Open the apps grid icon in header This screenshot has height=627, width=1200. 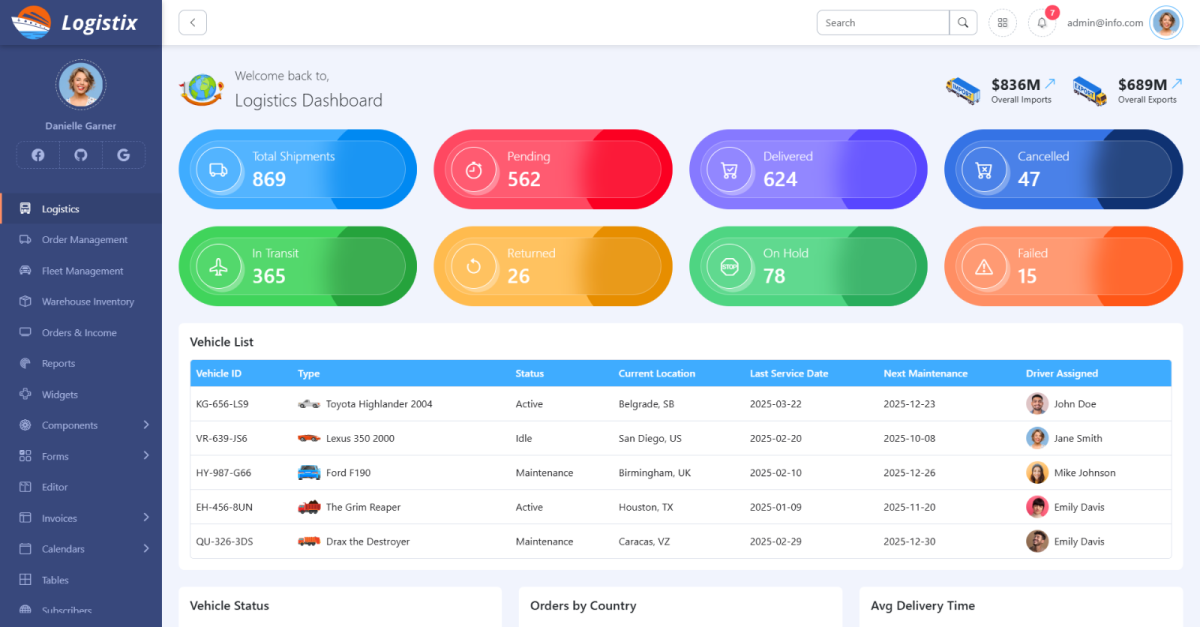[1002, 23]
